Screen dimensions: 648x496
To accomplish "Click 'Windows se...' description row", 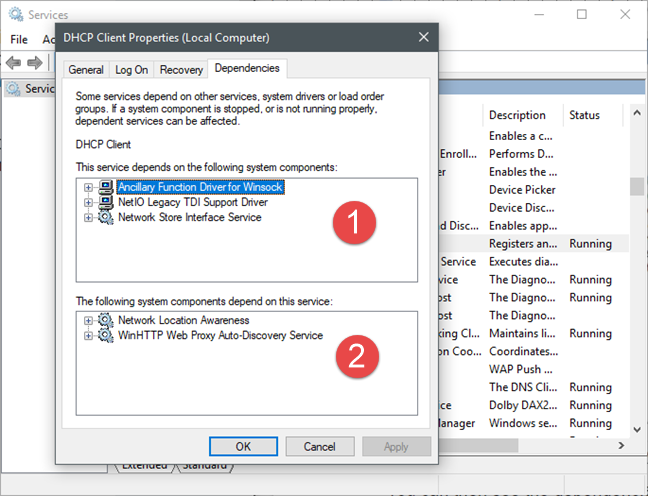I will [x=523, y=423].
